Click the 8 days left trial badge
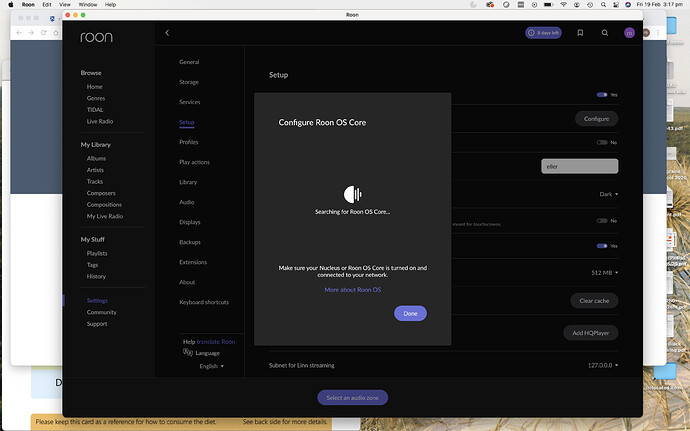 click(543, 33)
